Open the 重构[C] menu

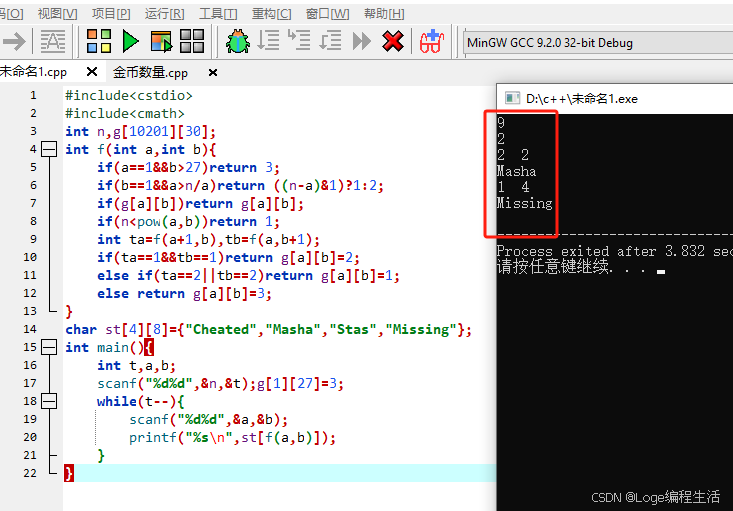pyautogui.click(x=272, y=14)
